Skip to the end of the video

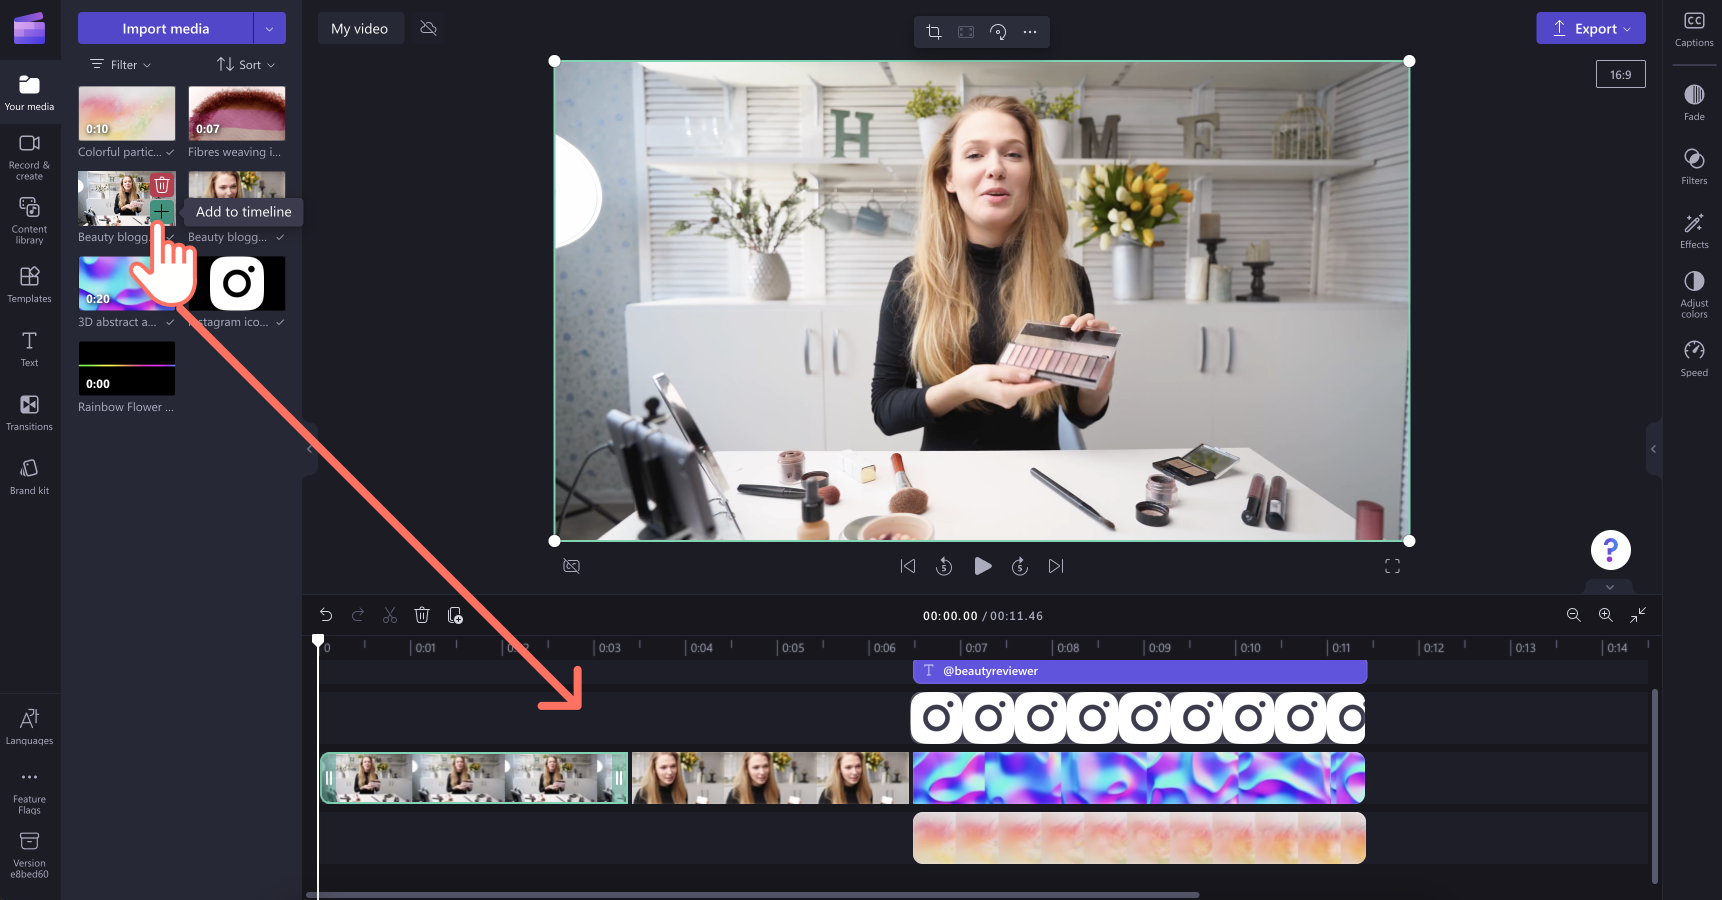click(1056, 566)
